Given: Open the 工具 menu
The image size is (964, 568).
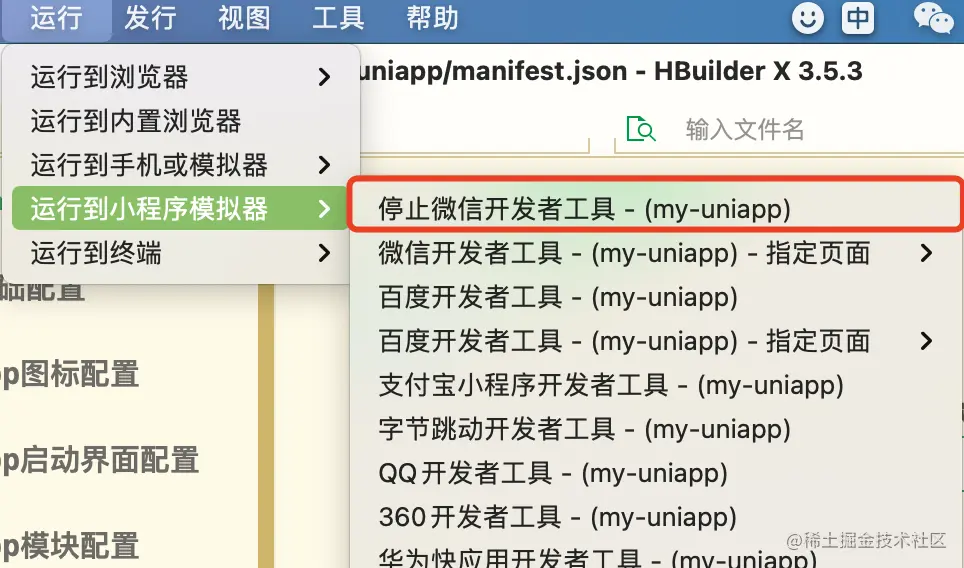Looking at the screenshot, I should click(338, 17).
